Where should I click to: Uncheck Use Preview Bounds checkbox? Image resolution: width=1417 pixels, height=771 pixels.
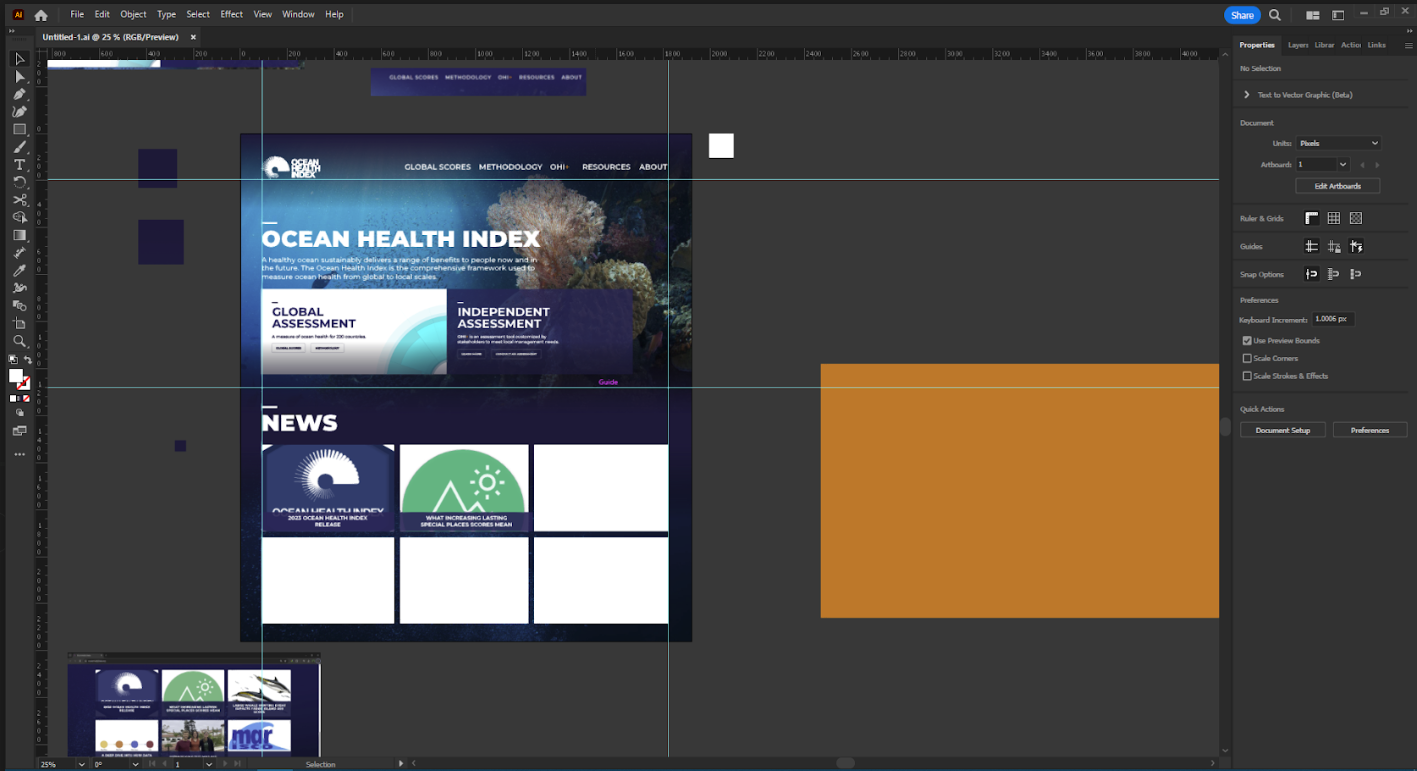coord(1247,341)
